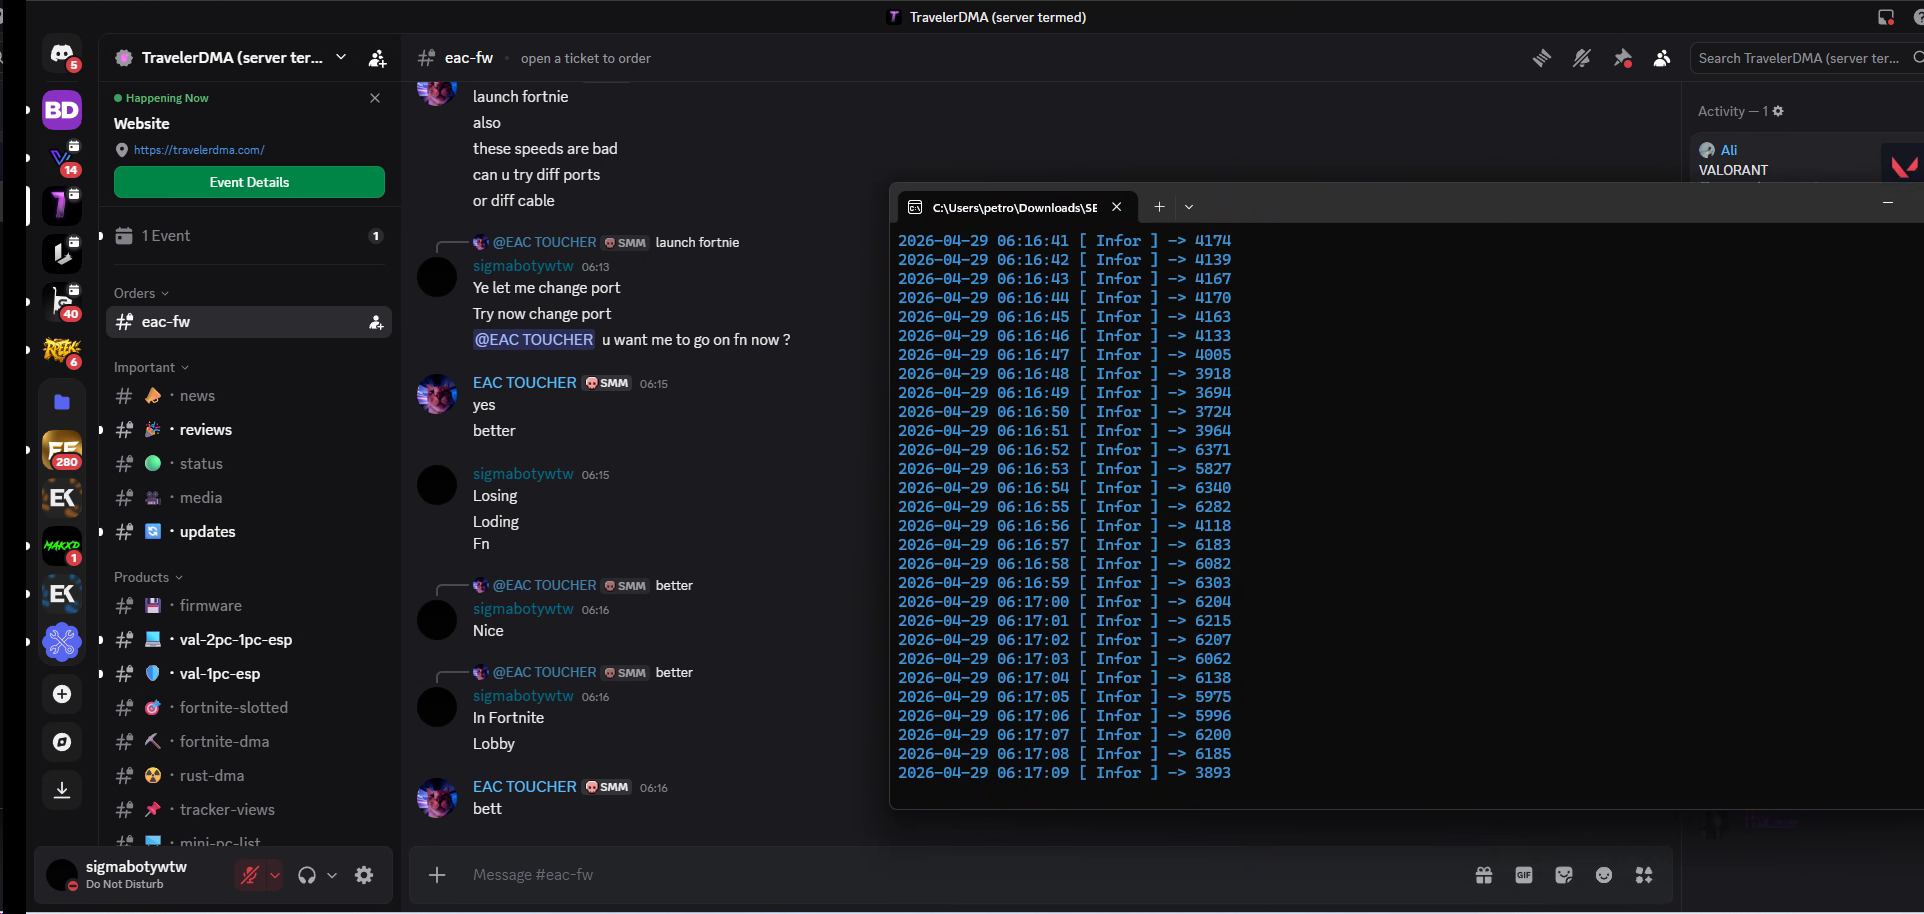Open the media channel
This screenshot has width=1924, height=914.
[249, 498]
